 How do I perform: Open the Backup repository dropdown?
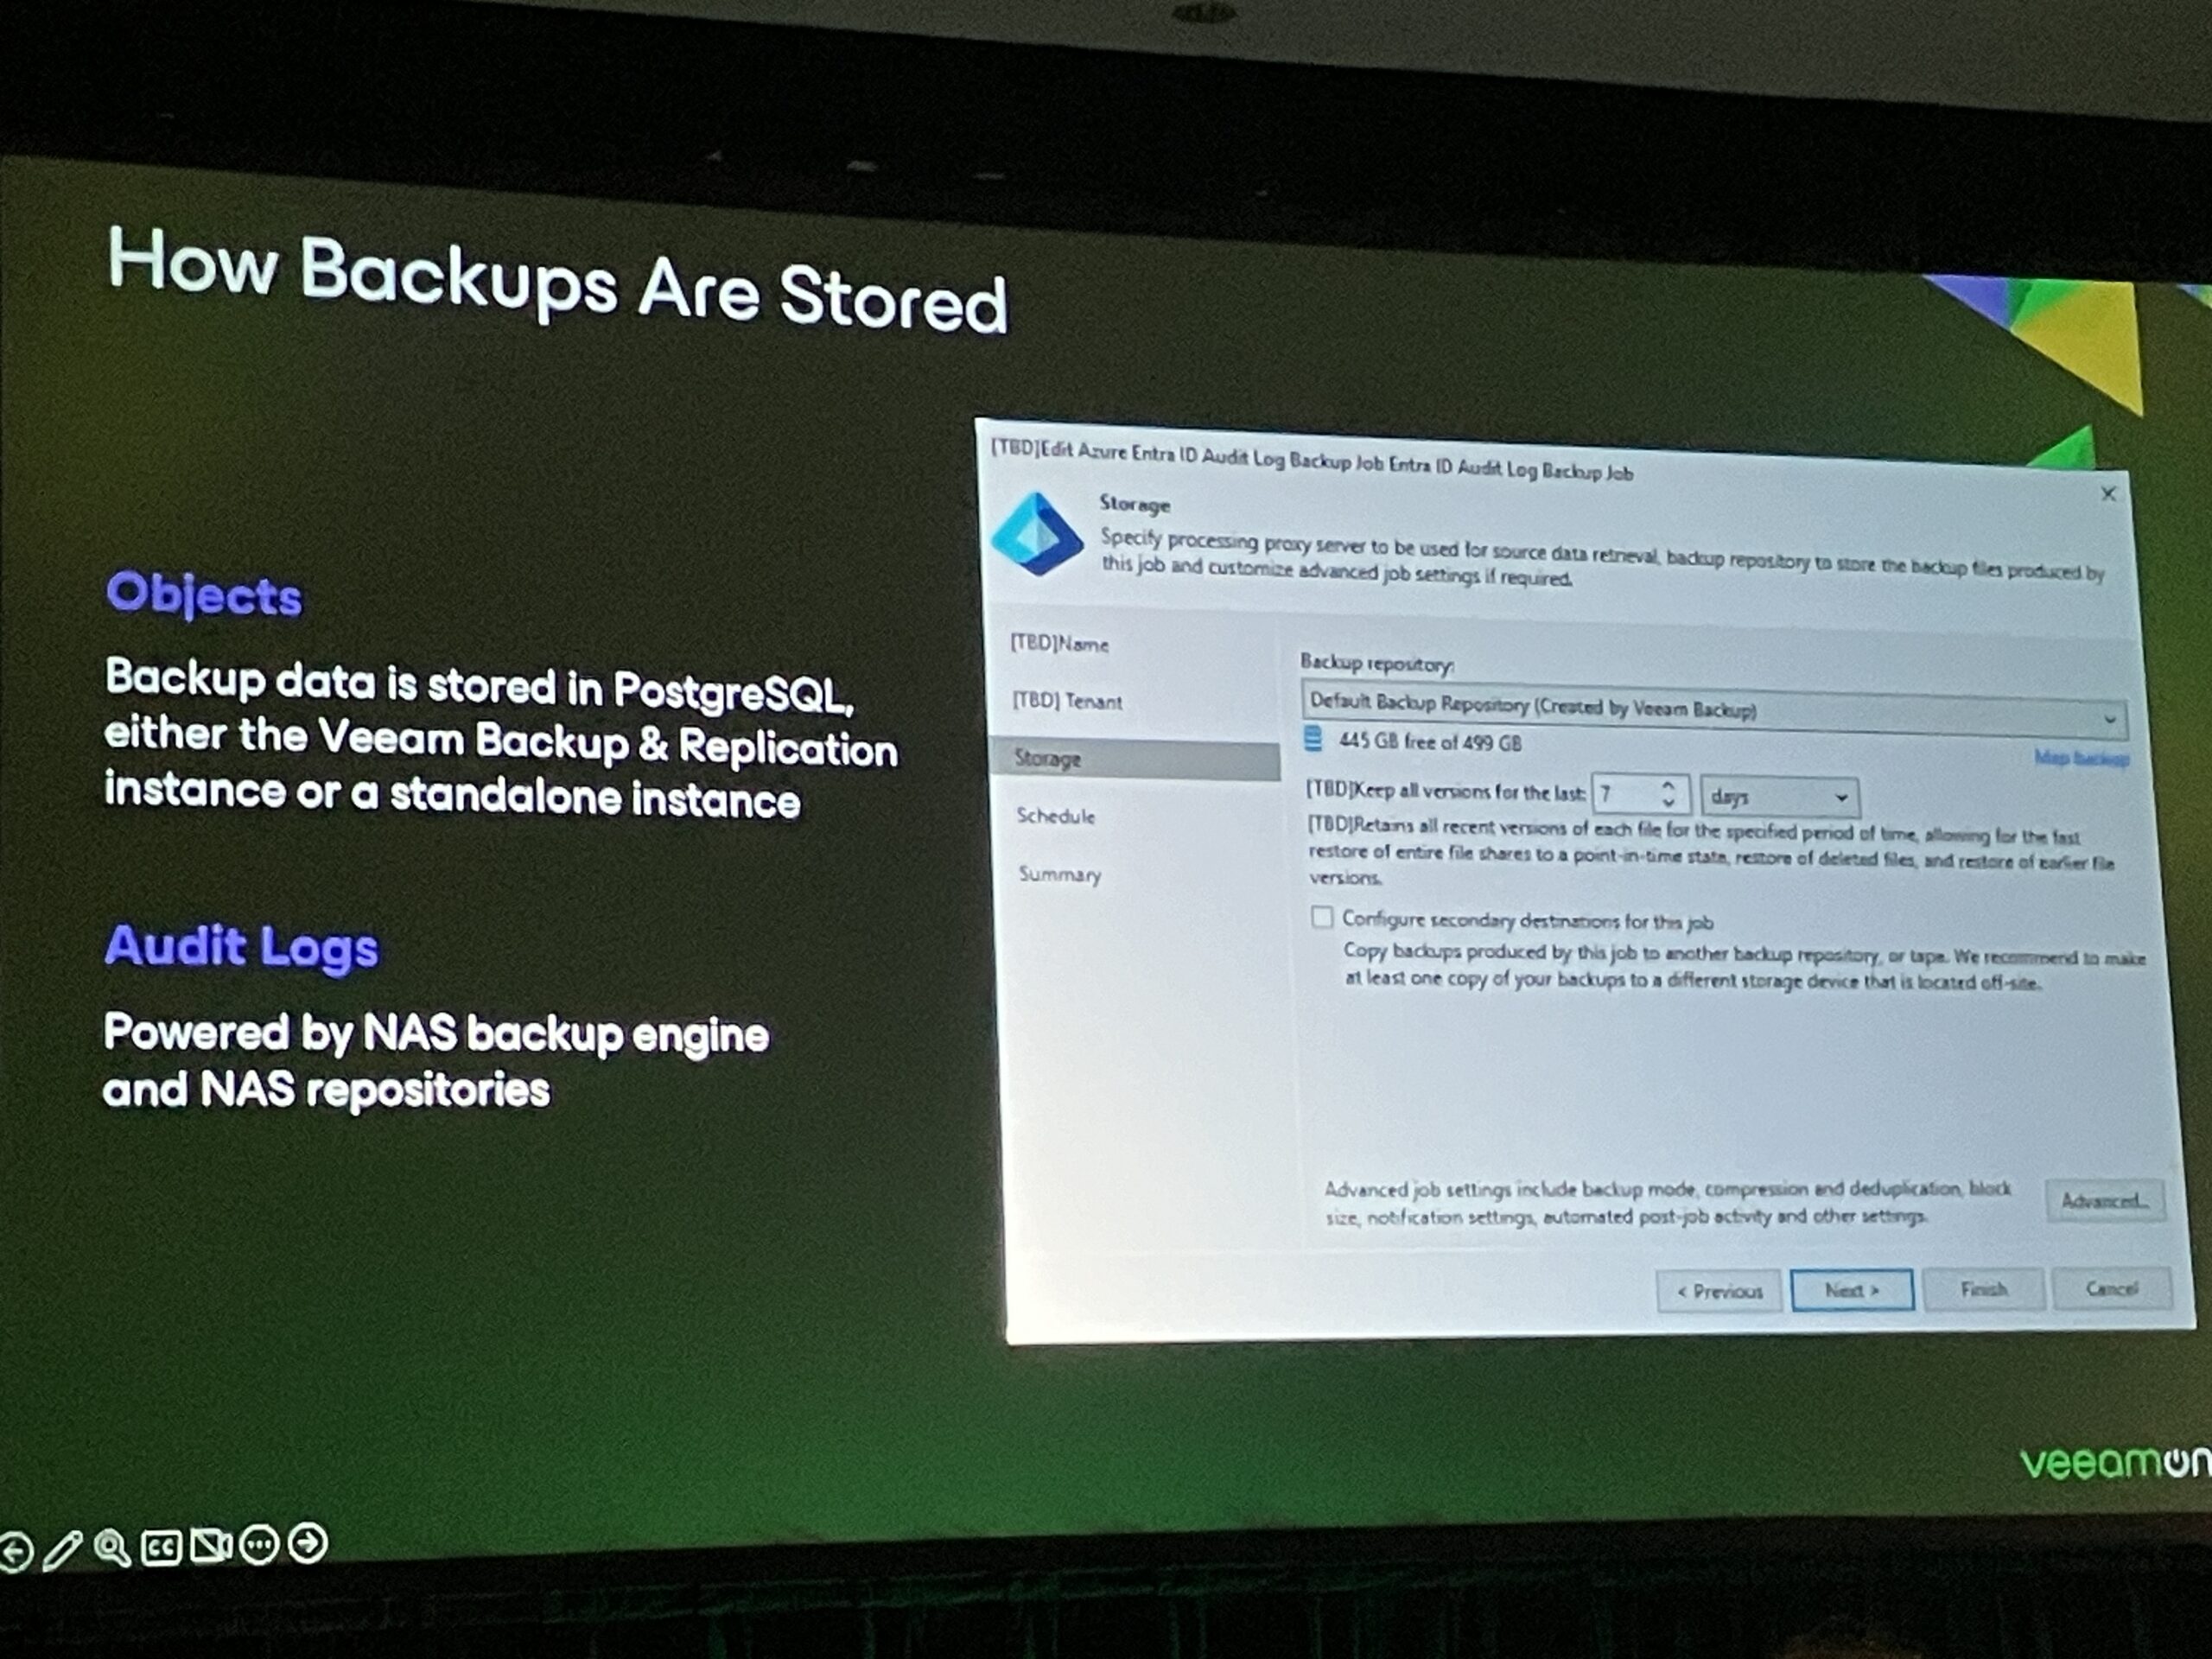click(x=1713, y=710)
